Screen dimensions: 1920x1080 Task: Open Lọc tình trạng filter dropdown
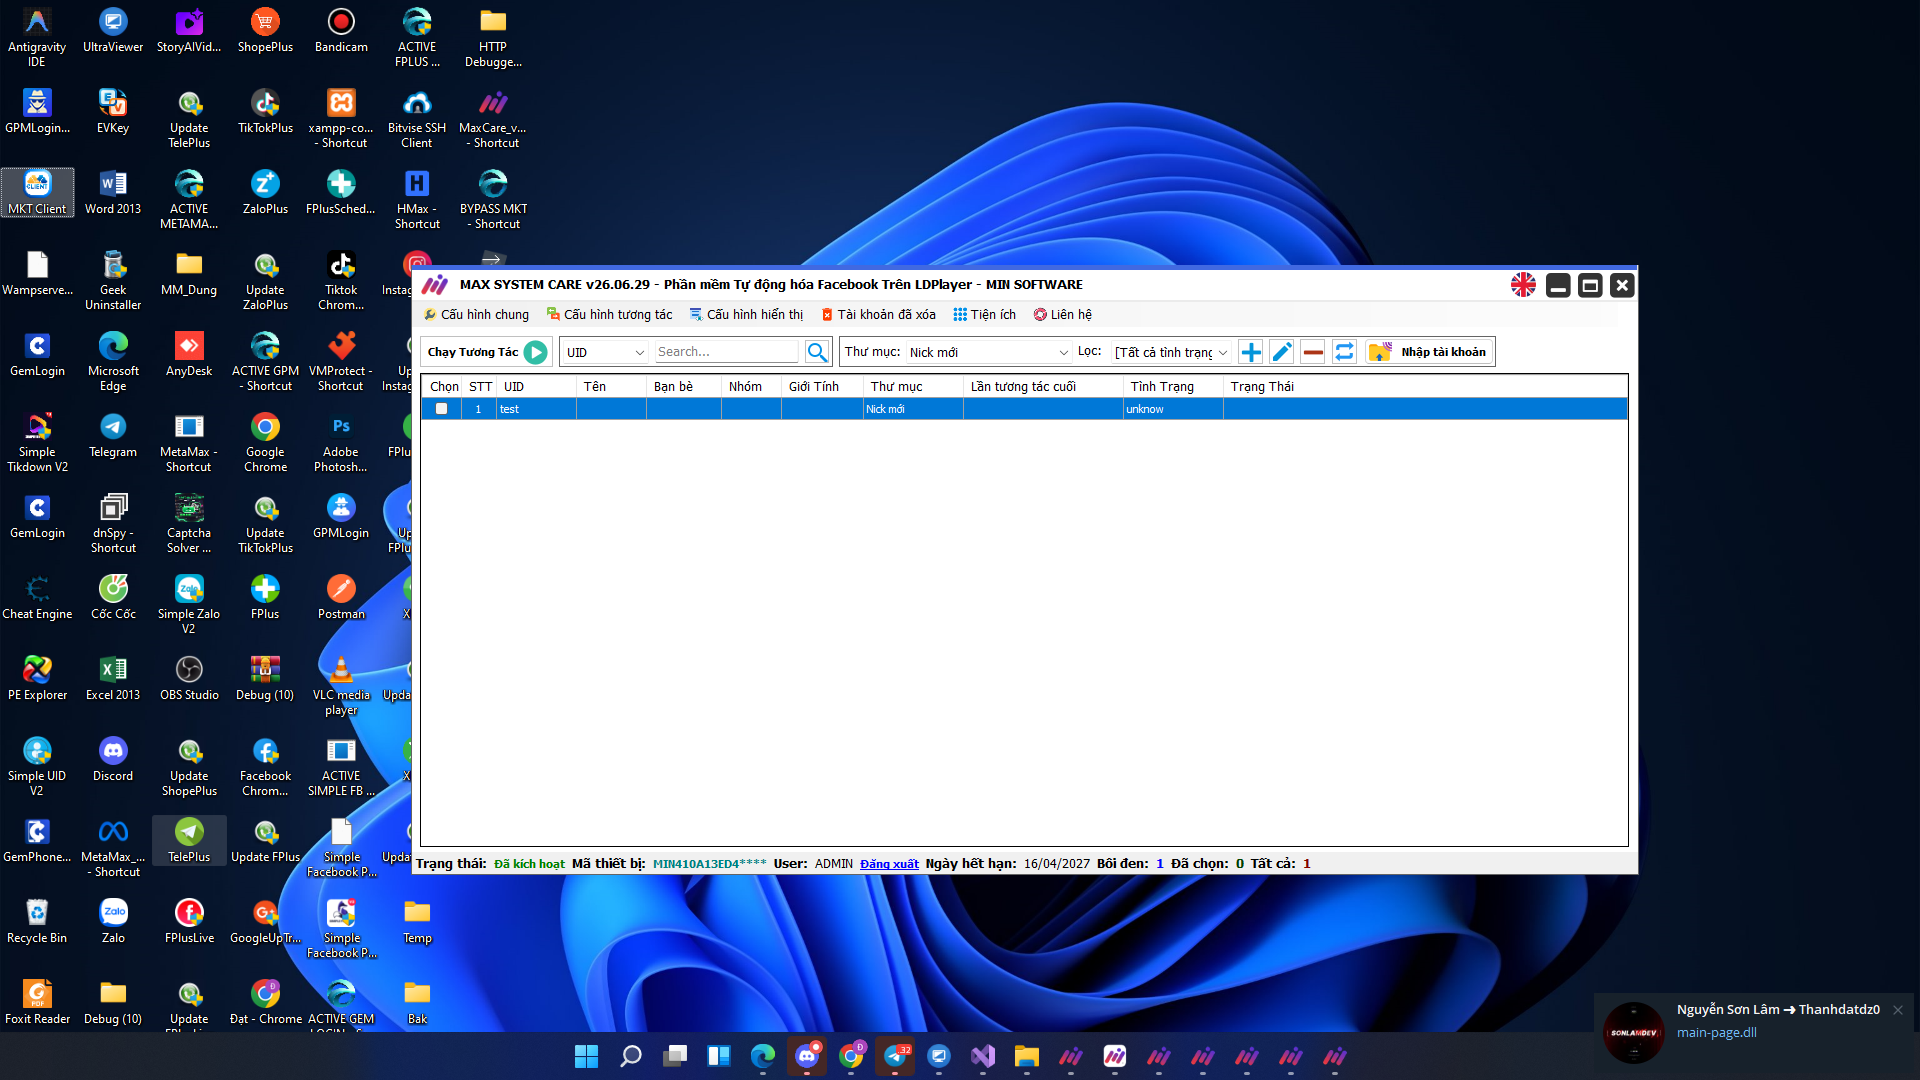pos(1171,352)
